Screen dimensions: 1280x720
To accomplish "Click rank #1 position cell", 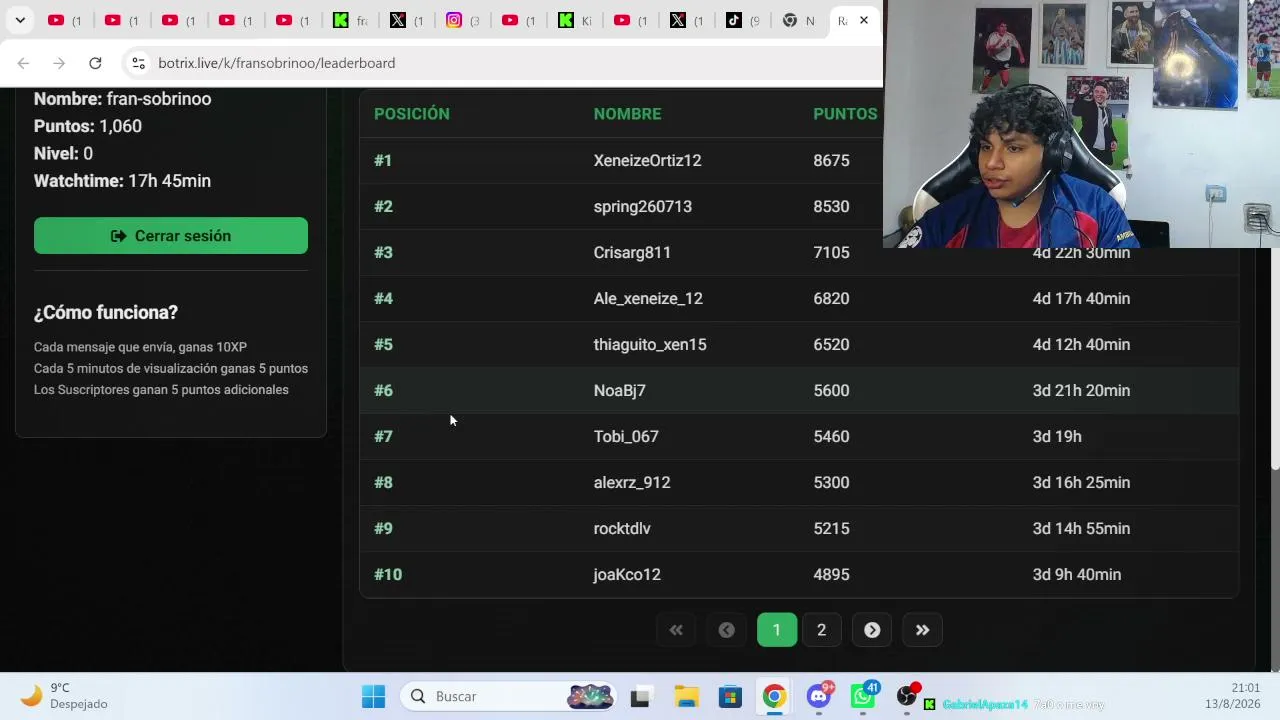I will pos(383,160).
